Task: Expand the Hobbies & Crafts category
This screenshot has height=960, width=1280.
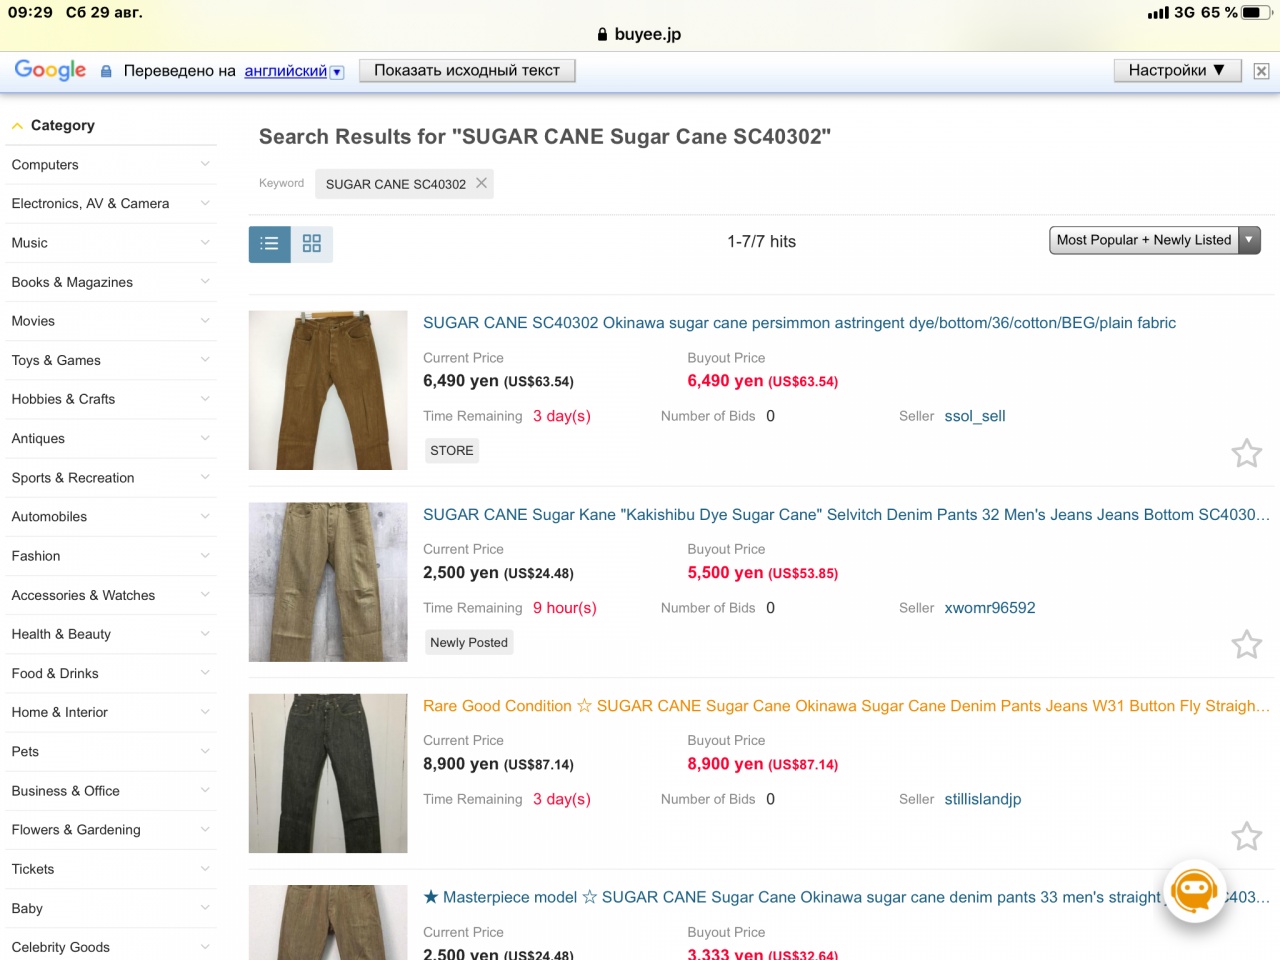Action: coord(111,399)
